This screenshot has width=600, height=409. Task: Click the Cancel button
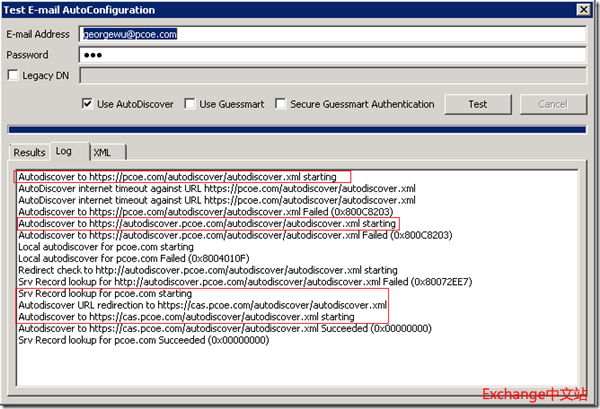pos(552,104)
